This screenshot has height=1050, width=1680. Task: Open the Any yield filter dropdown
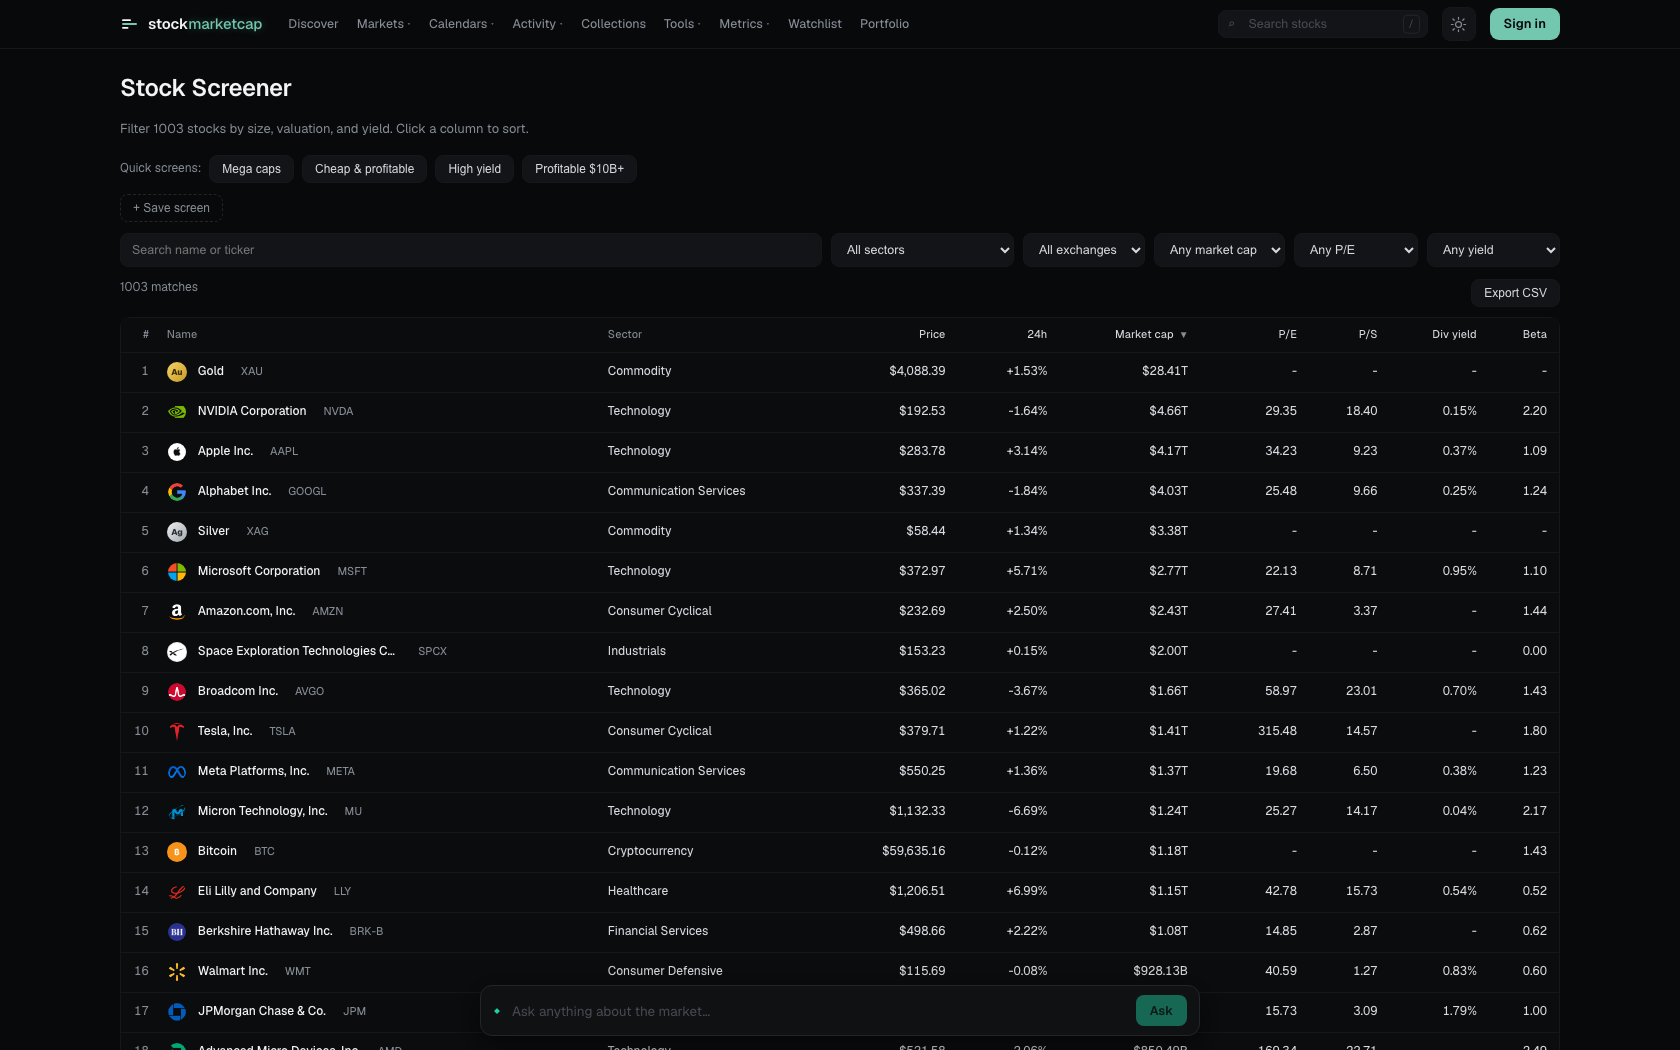point(1493,250)
